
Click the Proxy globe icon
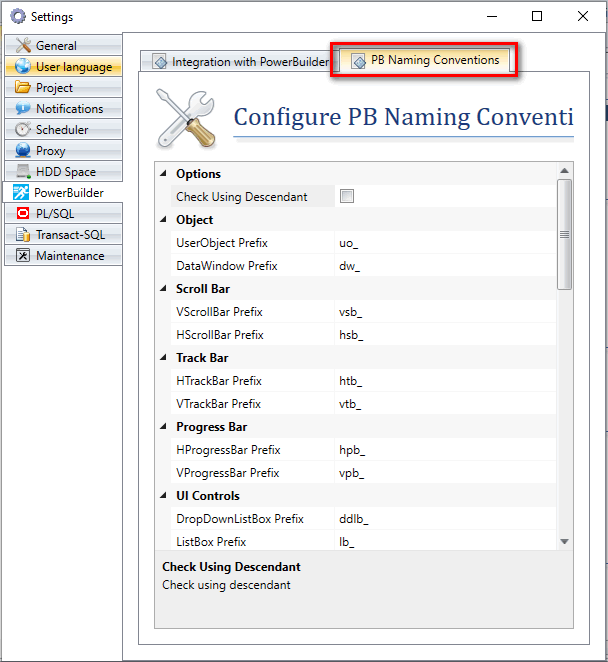[x=23, y=150]
